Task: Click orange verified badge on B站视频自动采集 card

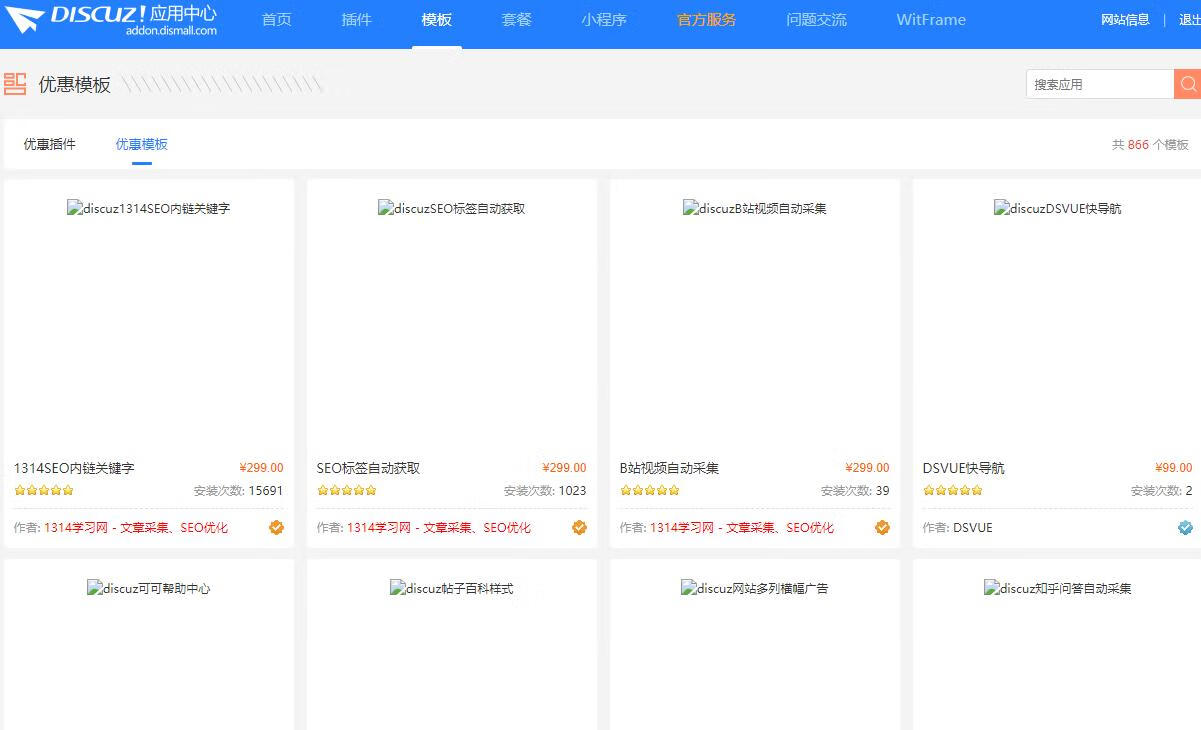Action: coord(882,528)
